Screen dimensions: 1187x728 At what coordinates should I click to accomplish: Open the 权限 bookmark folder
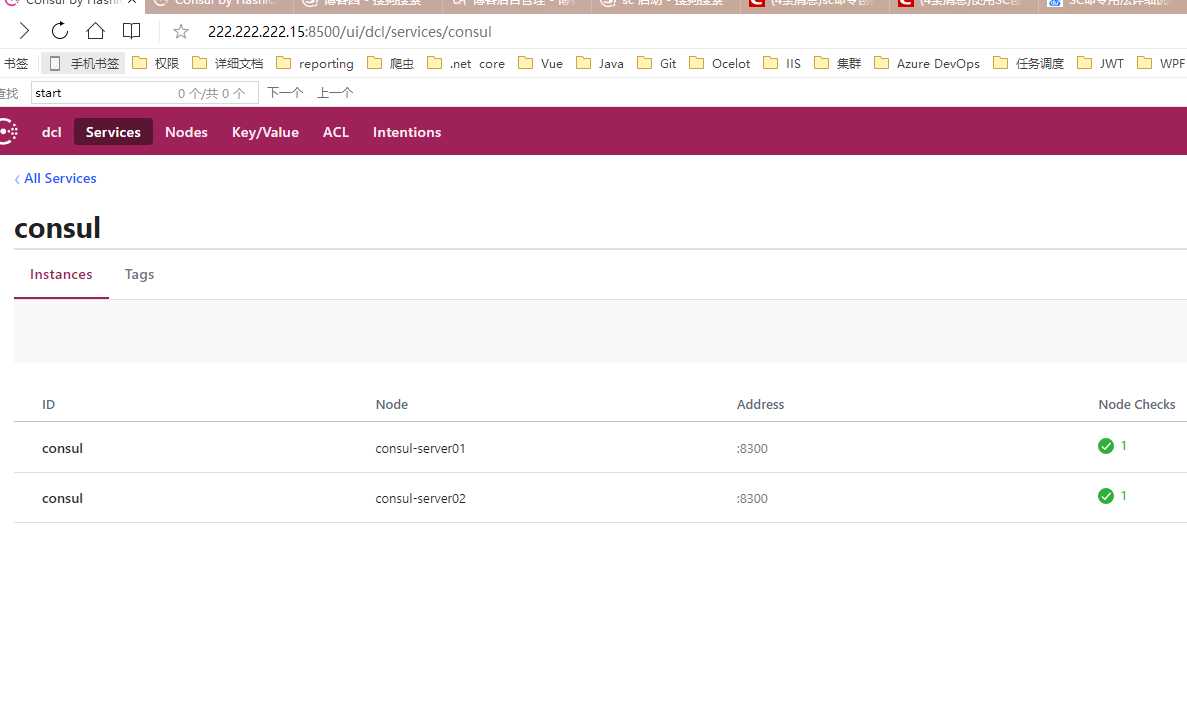tap(156, 64)
